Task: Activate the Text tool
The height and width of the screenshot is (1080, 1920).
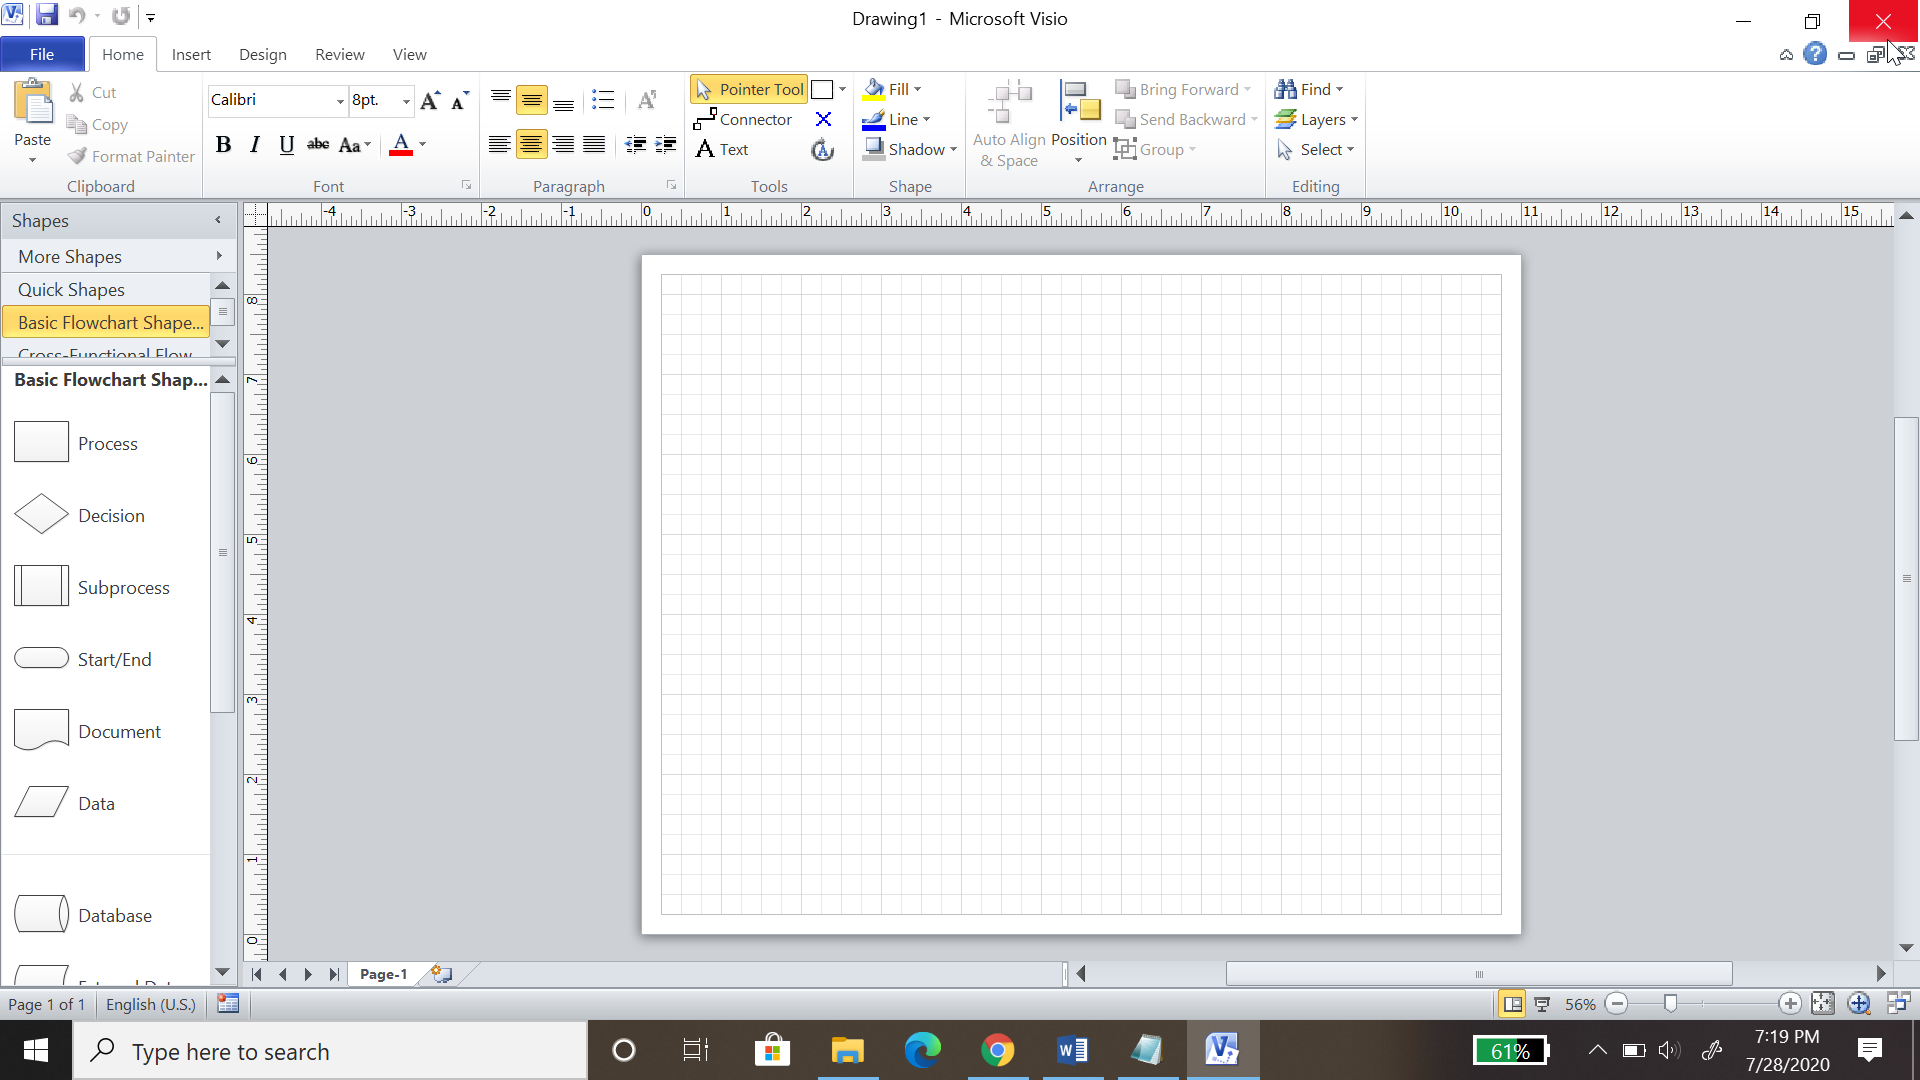Action: coord(722,149)
